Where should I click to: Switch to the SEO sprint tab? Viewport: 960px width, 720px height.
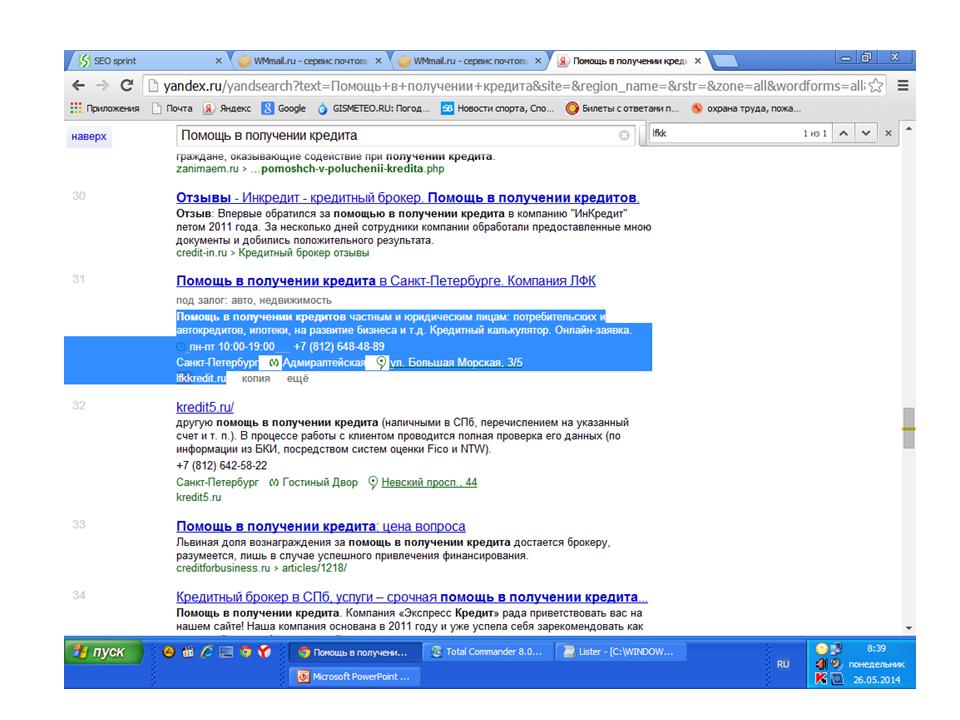pos(147,61)
